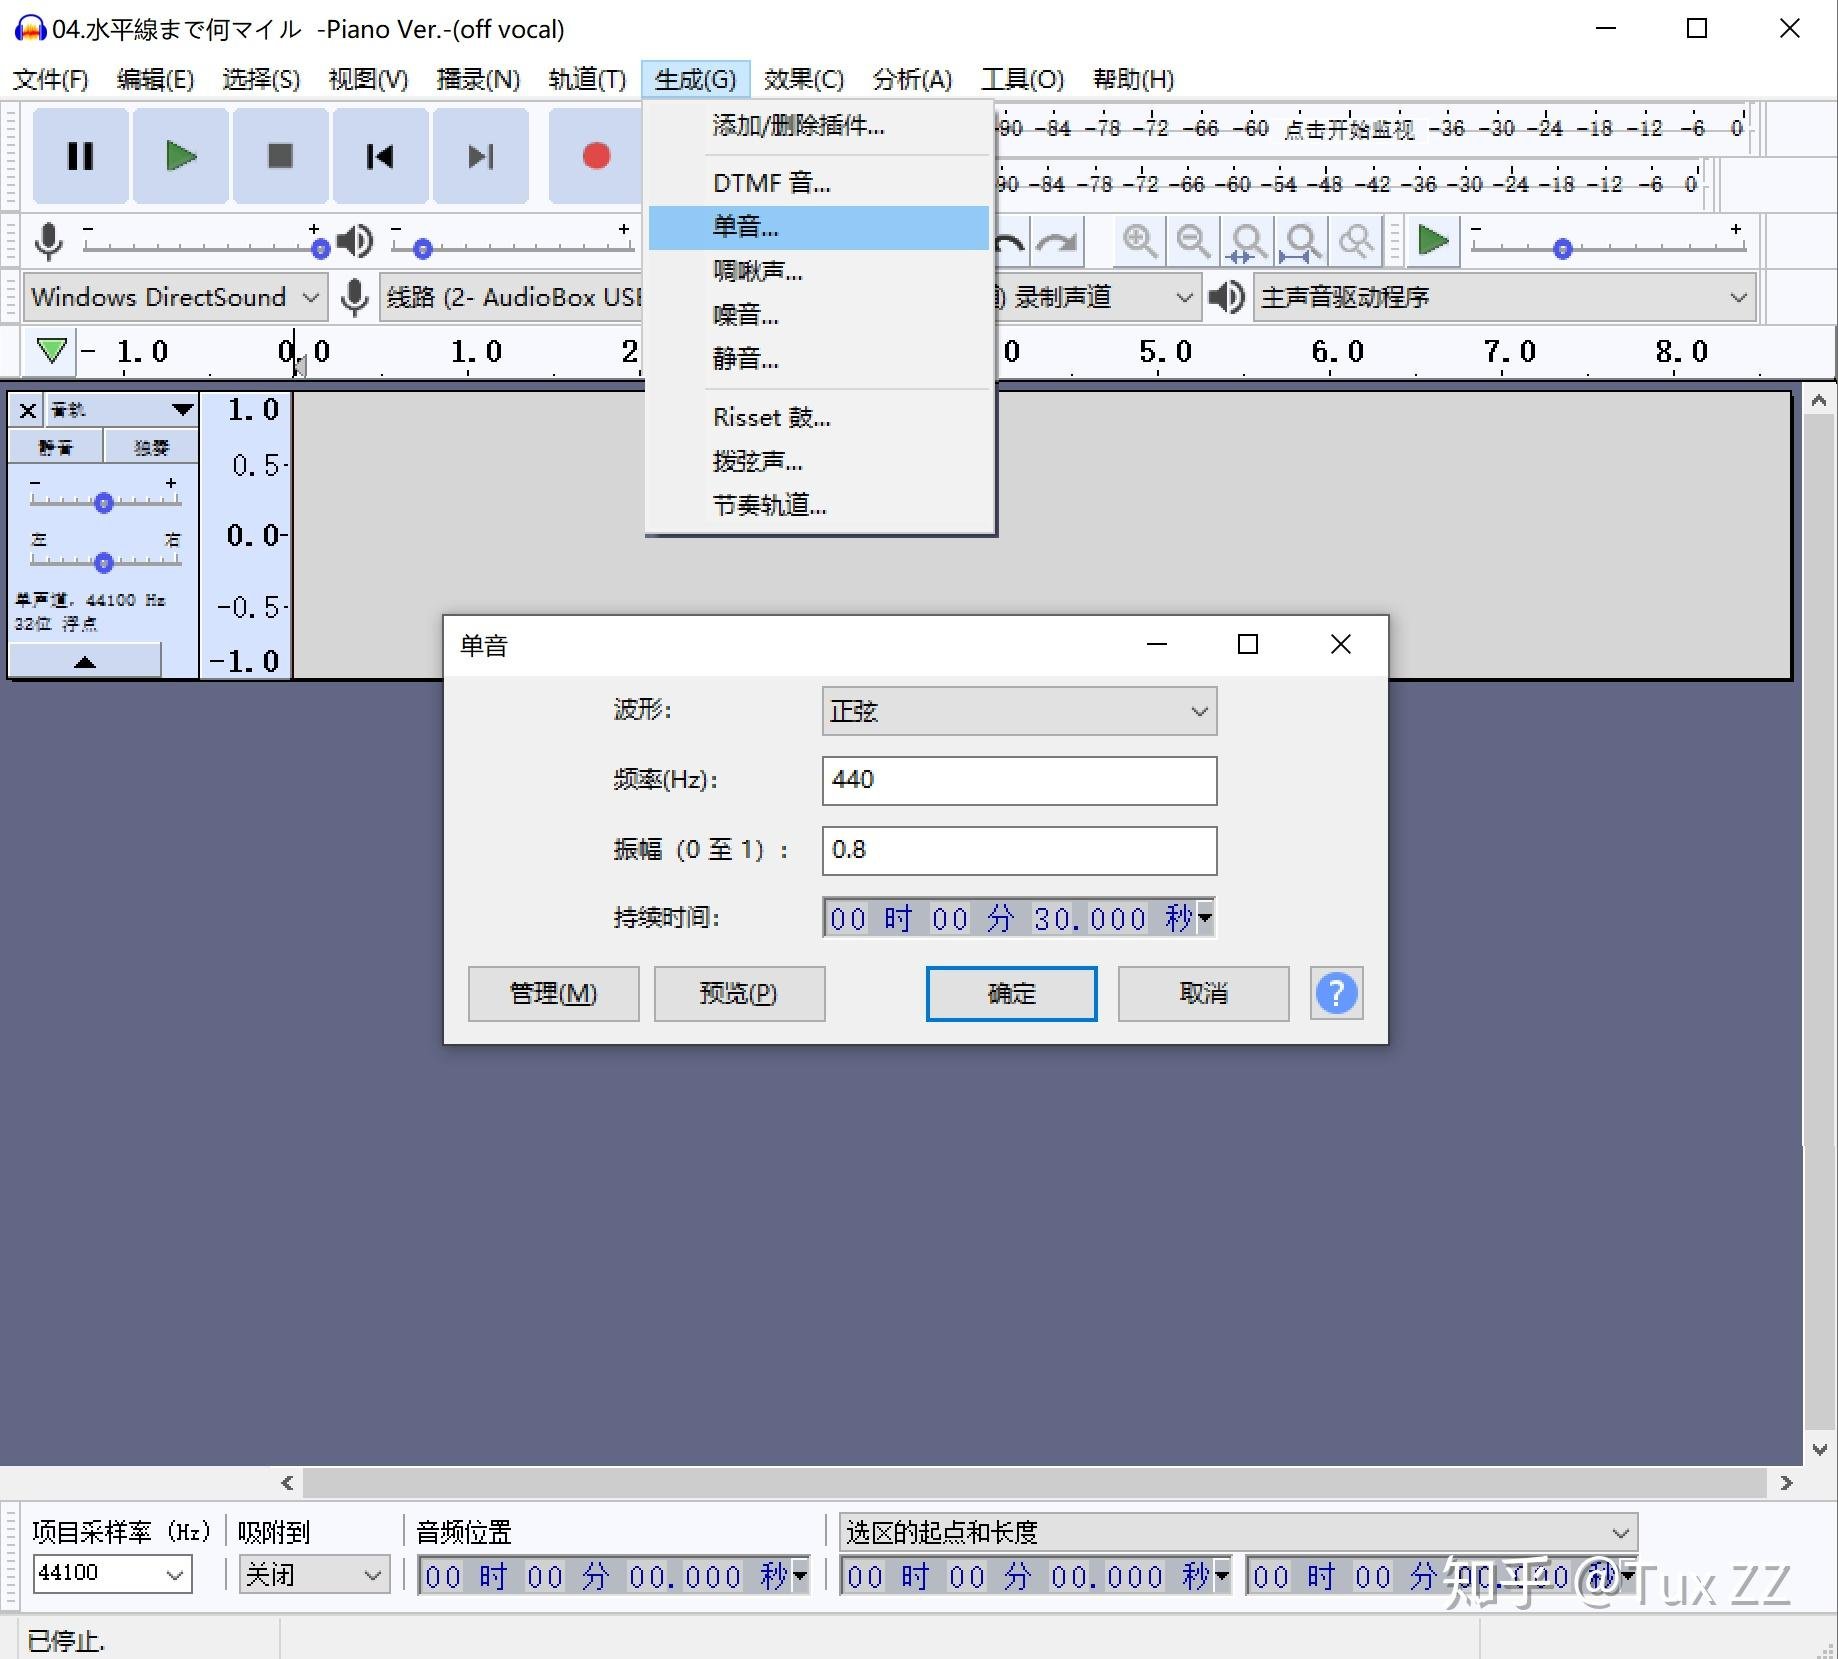Click the Play-at-speed green arrow
1838x1659 pixels.
1433,241
